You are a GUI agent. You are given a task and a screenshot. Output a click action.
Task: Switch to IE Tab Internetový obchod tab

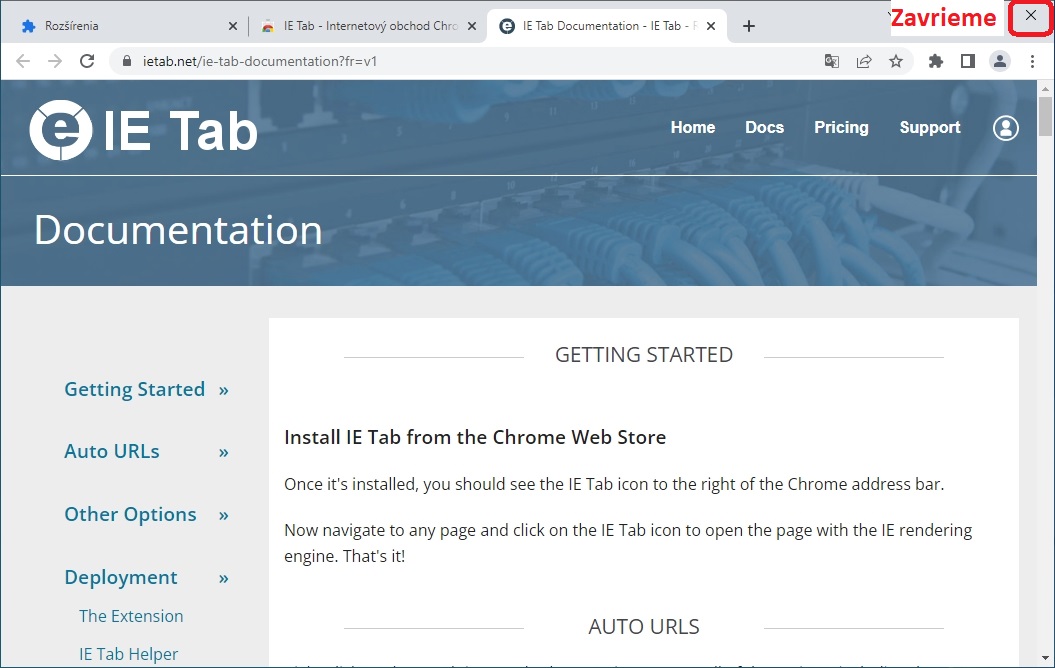(x=367, y=26)
